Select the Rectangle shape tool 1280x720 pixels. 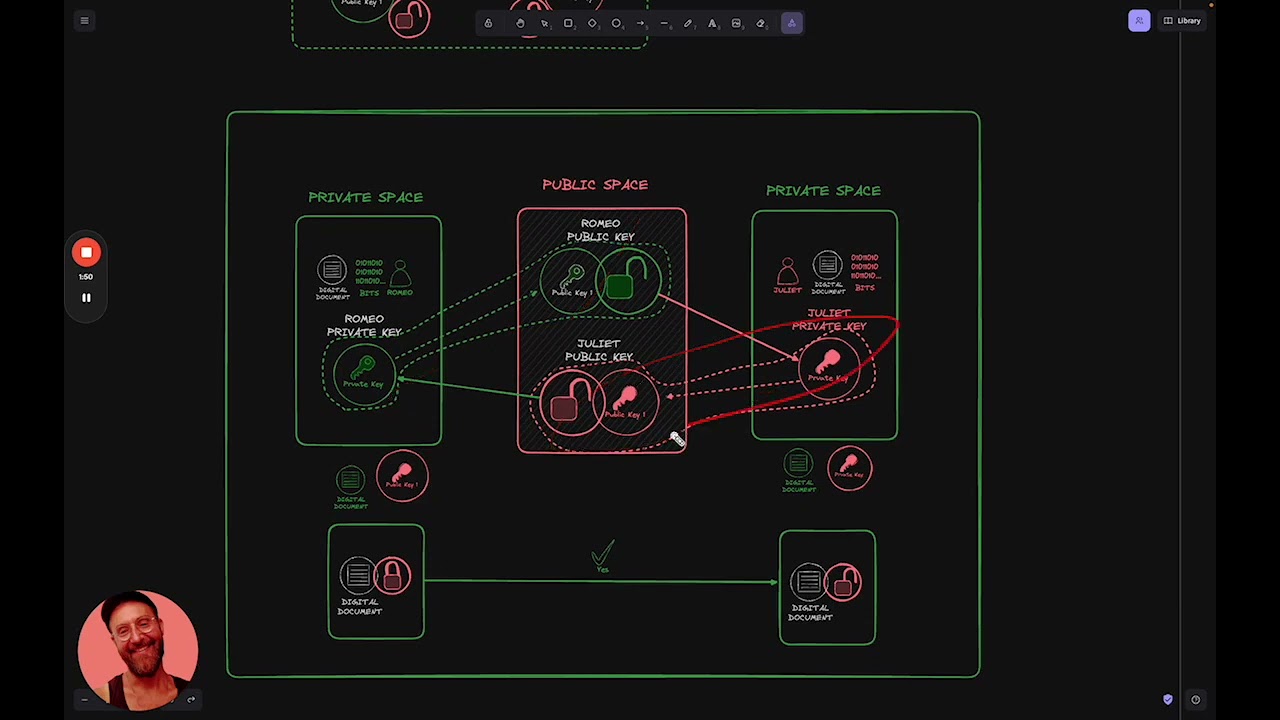(x=568, y=23)
